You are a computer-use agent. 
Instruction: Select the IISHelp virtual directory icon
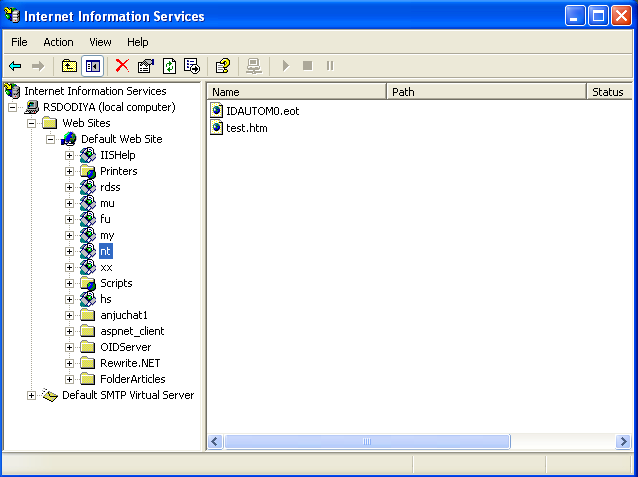click(88, 155)
